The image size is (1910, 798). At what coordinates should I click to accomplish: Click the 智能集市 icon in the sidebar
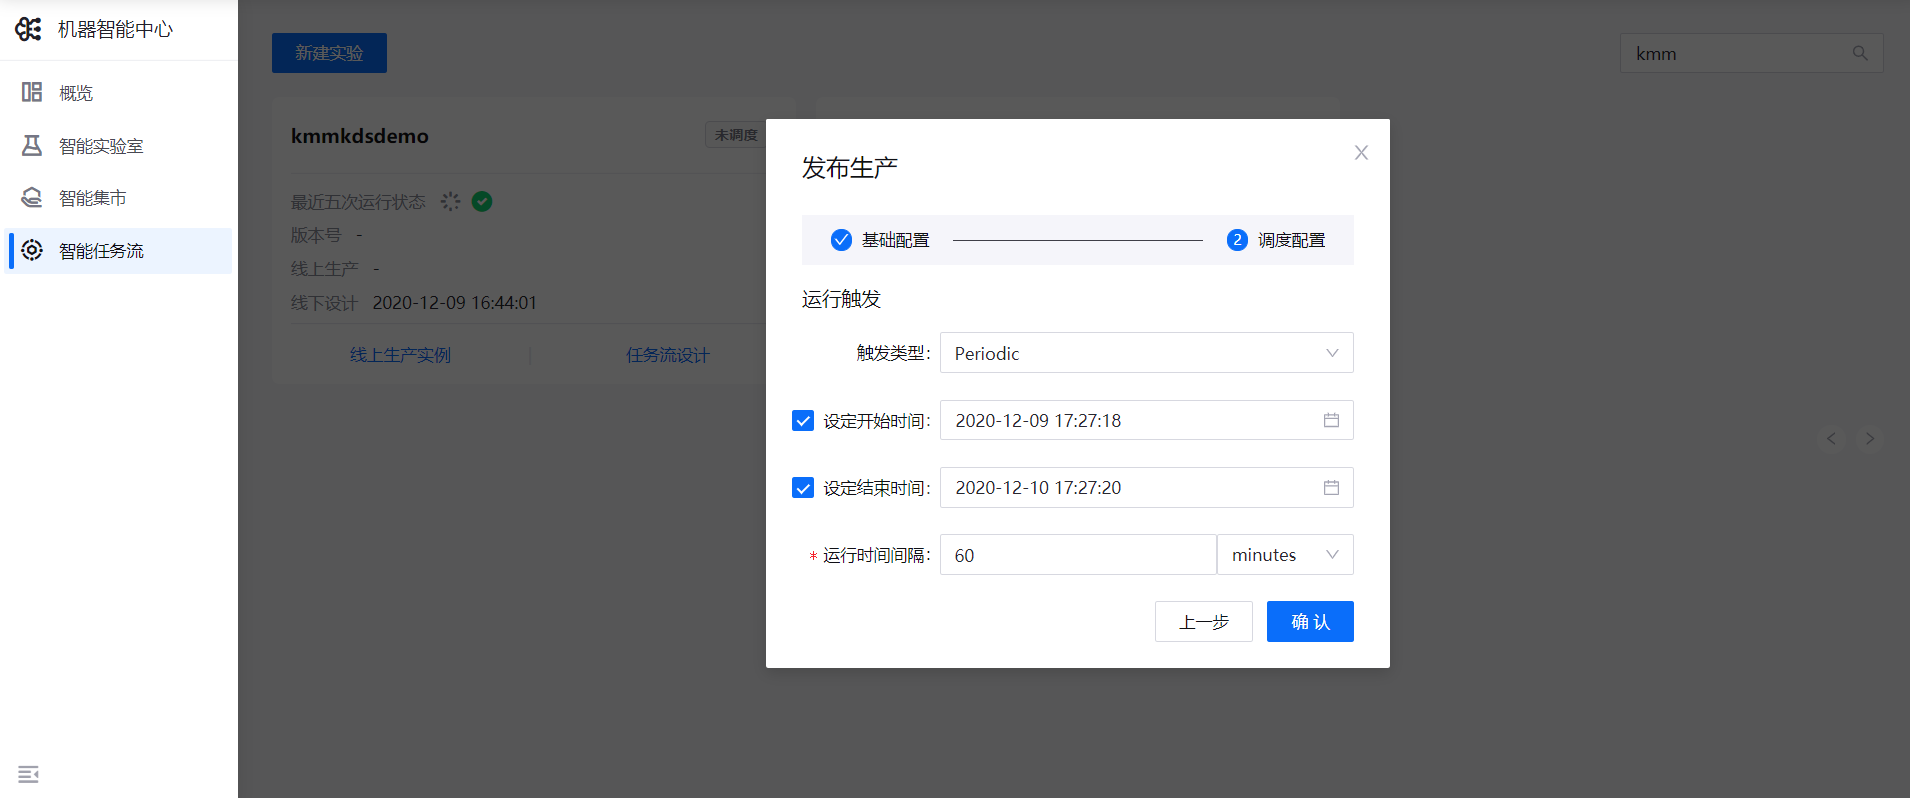[x=32, y=197]
